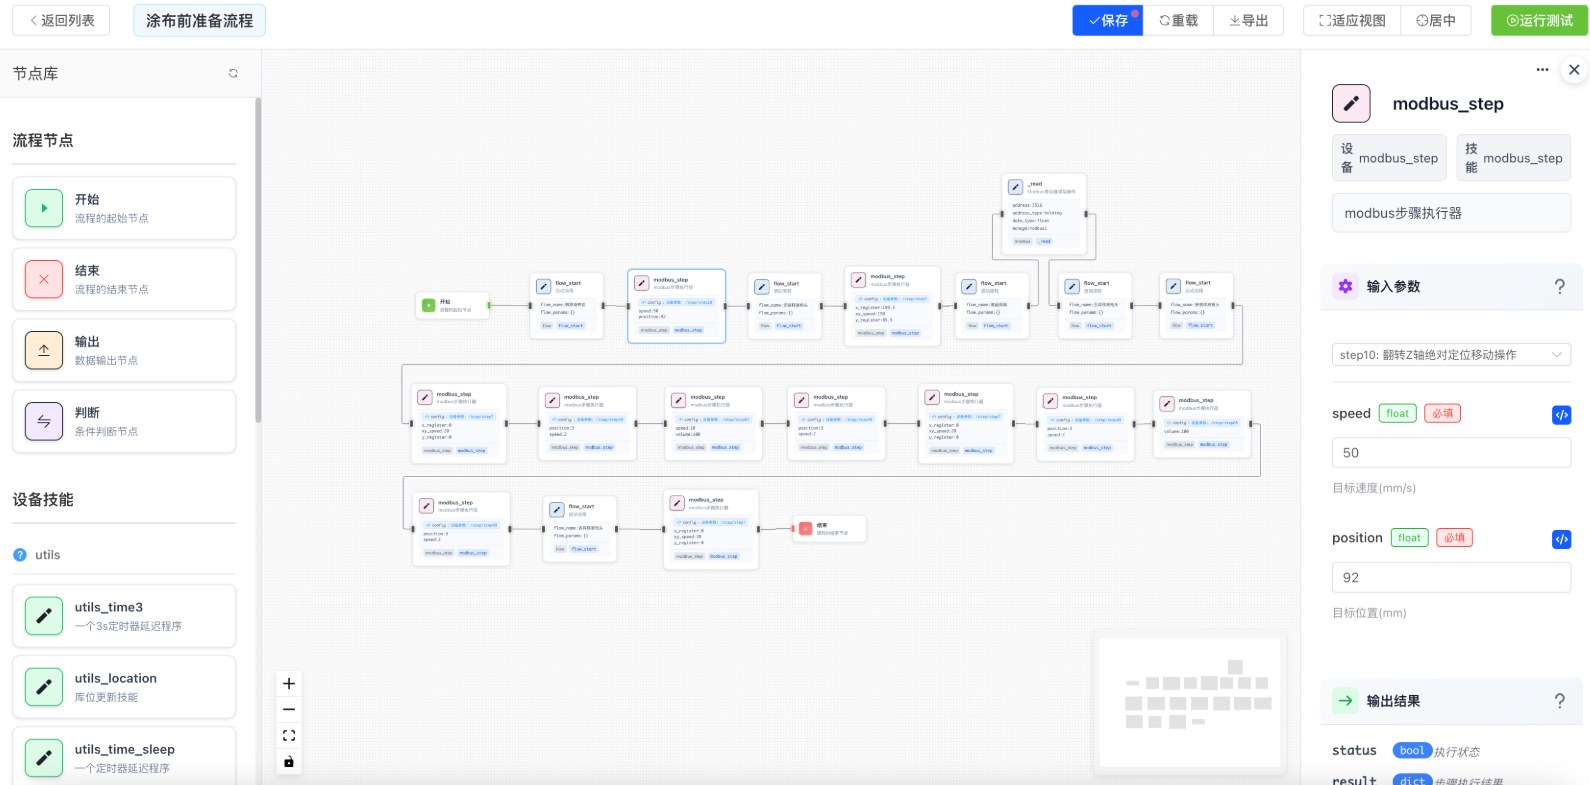Viewport: 1590px width, 785px height.
Task: Click the 库位更新技能 description text
Action: click(106, 697)
